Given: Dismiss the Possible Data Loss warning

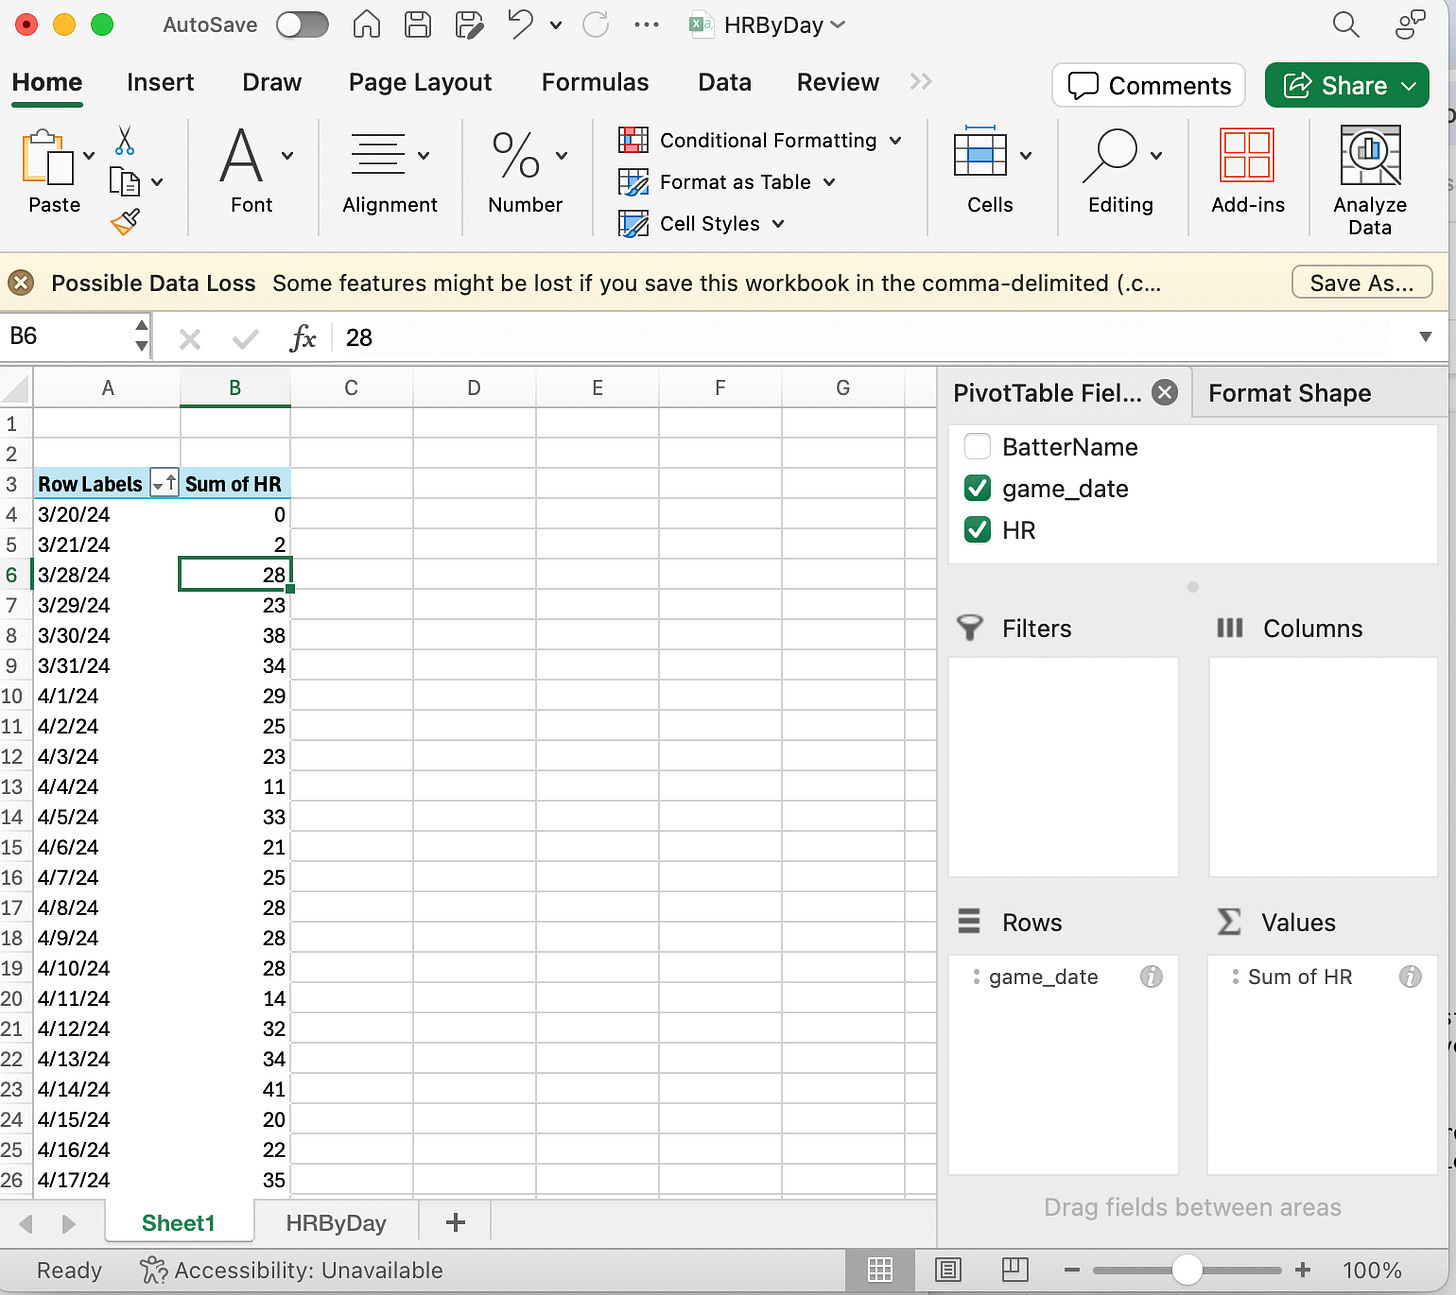Looking at the screenshot, I should pos(21,283).
